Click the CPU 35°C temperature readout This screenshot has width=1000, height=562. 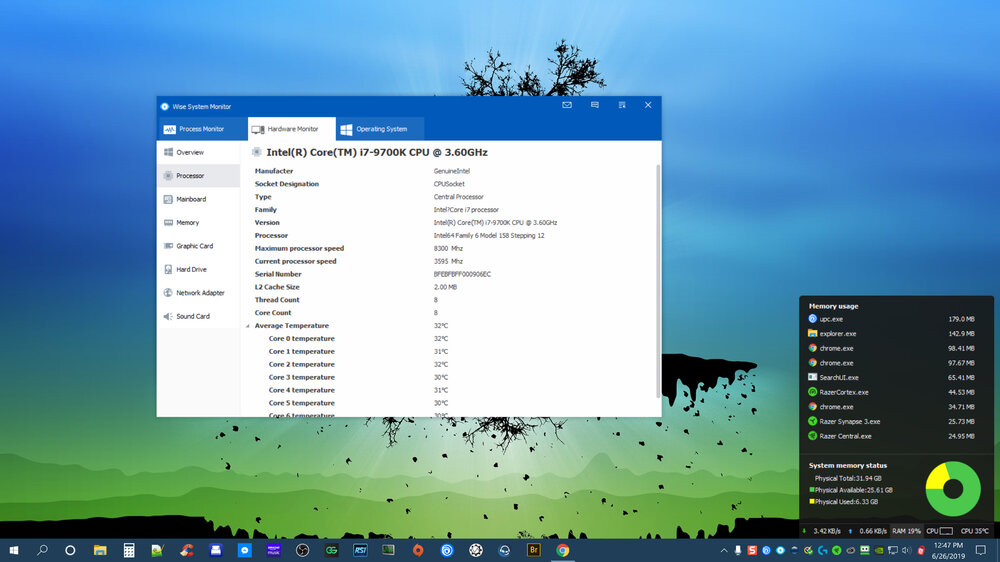974,531
